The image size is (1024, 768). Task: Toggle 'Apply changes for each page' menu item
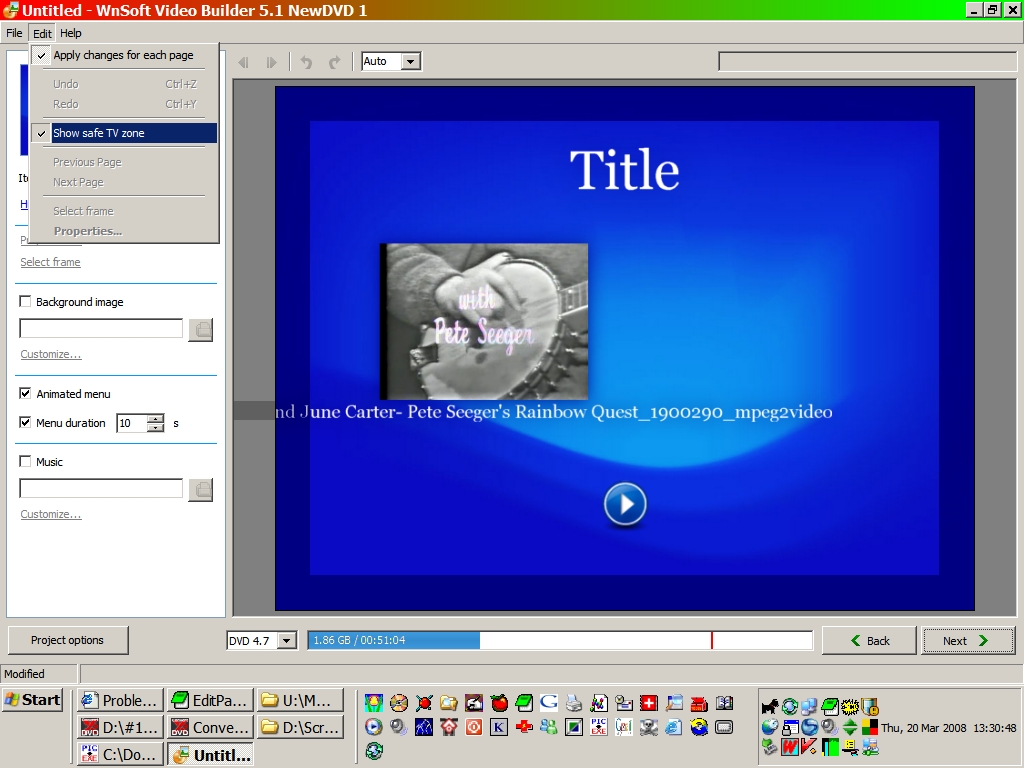coord(124,56)
